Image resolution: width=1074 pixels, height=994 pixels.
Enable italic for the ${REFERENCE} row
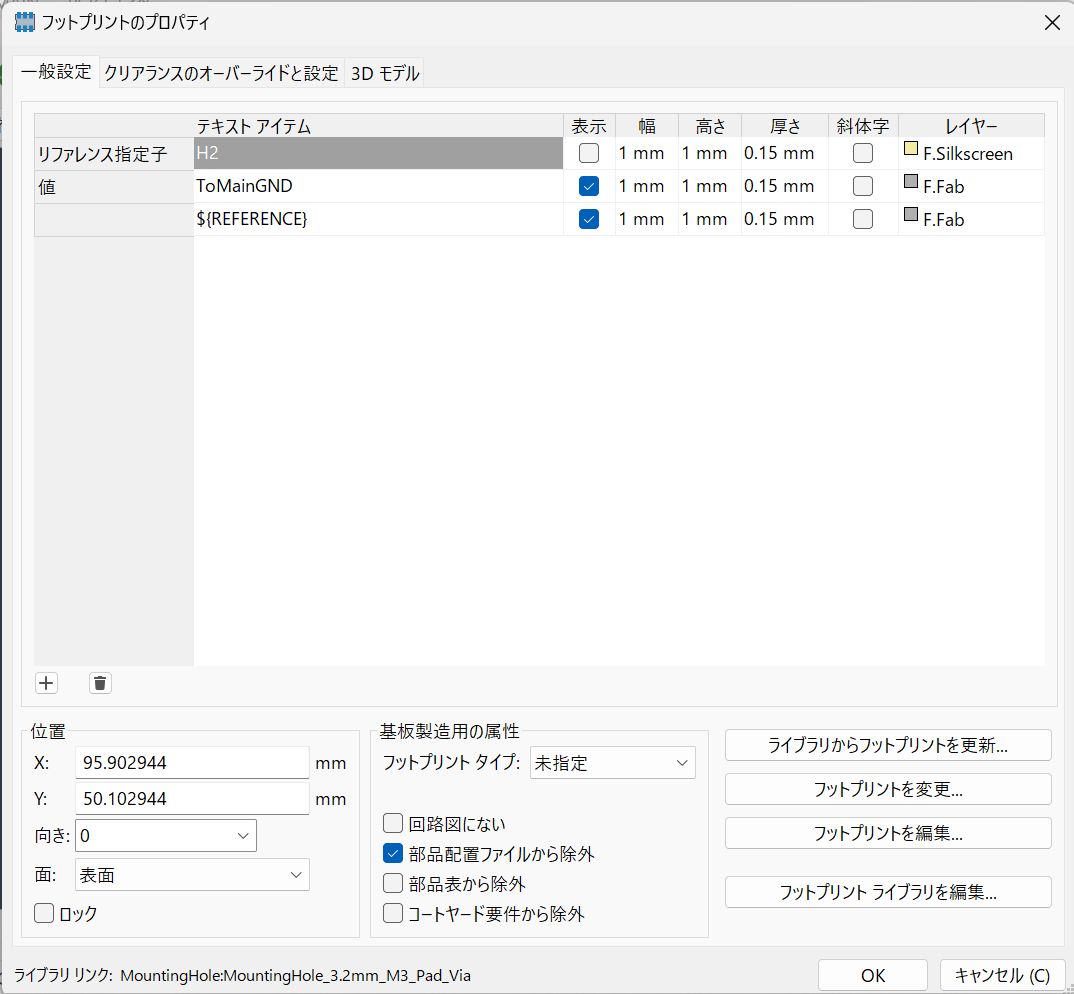click(862, 219)
